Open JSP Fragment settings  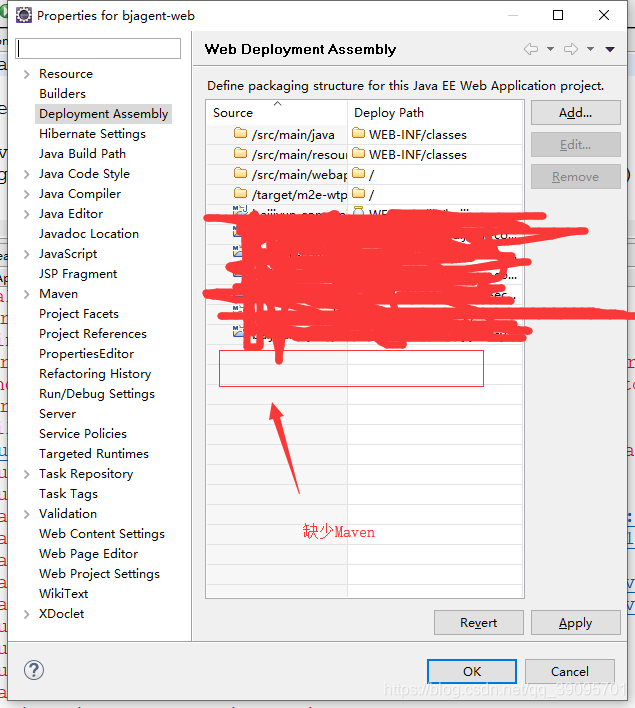tap(78, 274)
